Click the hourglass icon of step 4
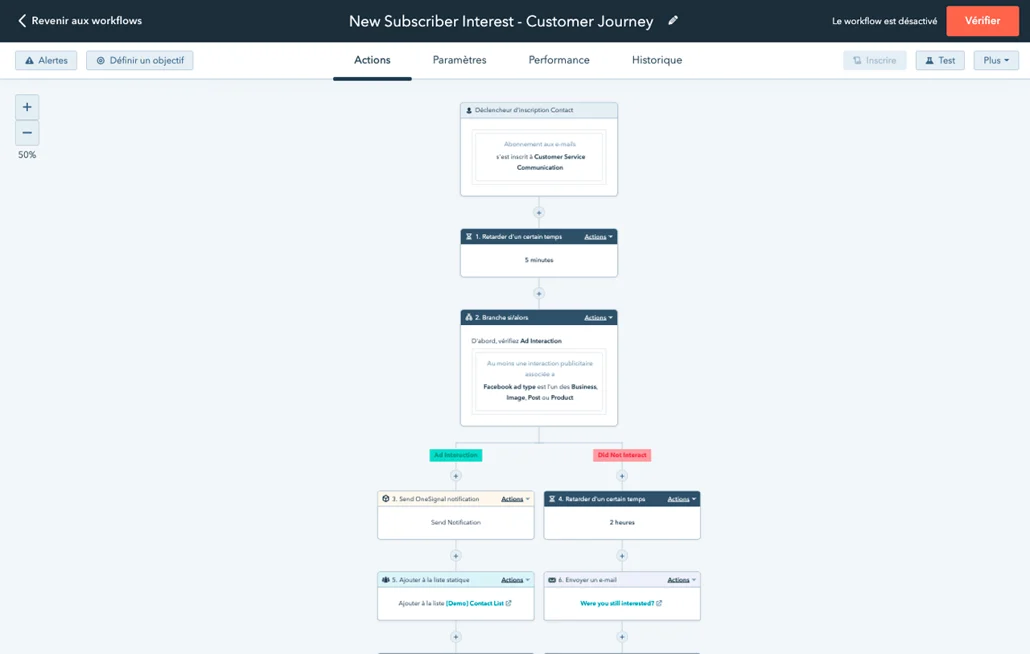The width and height of the screenshot is (1030, 654). coord(552,499)
